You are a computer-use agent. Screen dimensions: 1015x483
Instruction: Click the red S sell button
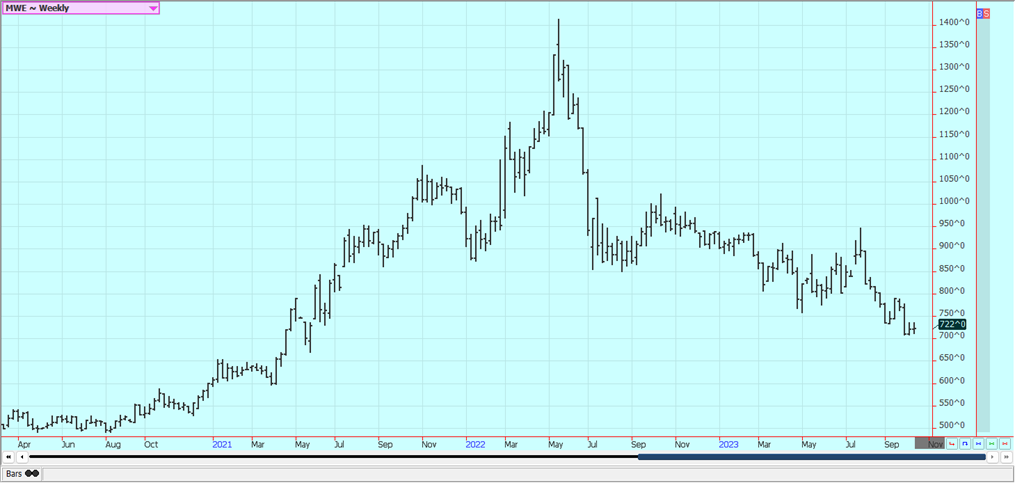point(987,14)
